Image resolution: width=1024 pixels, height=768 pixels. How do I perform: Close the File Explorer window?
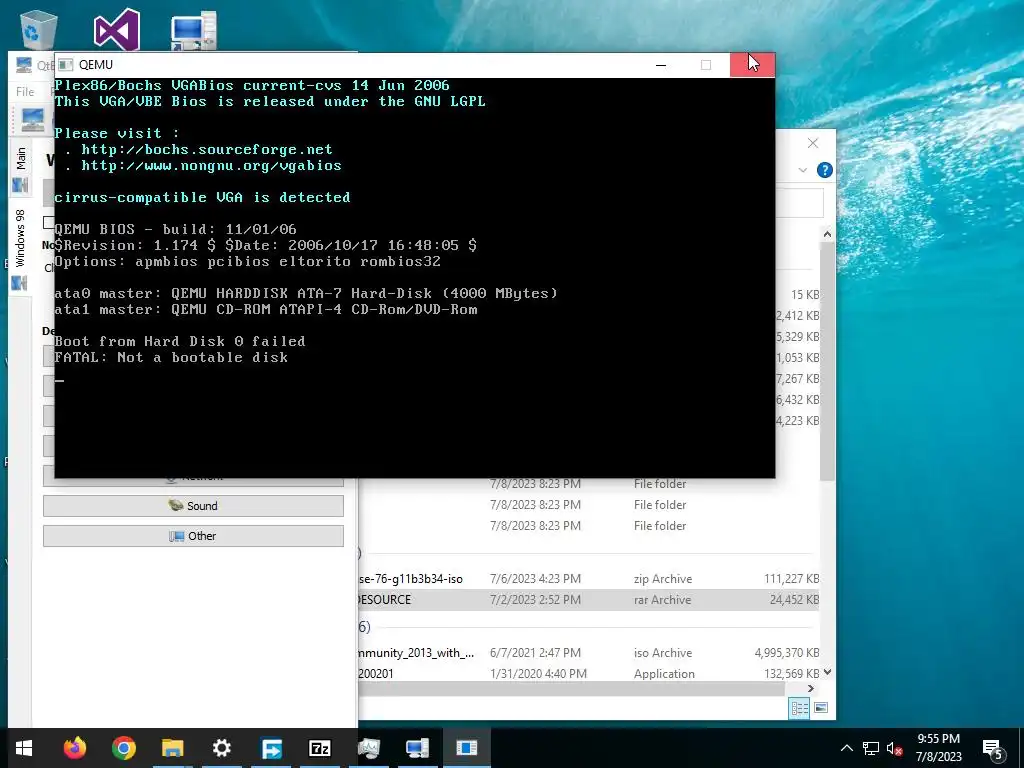812,143
